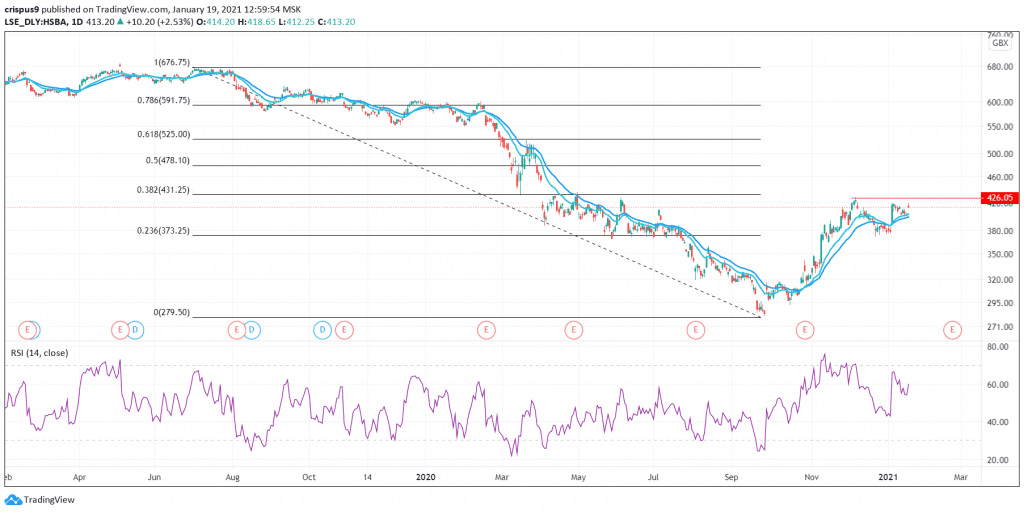Click the 2021 label on the time axis
Screen dimensions: 1024x513
[x=888, y=478]
